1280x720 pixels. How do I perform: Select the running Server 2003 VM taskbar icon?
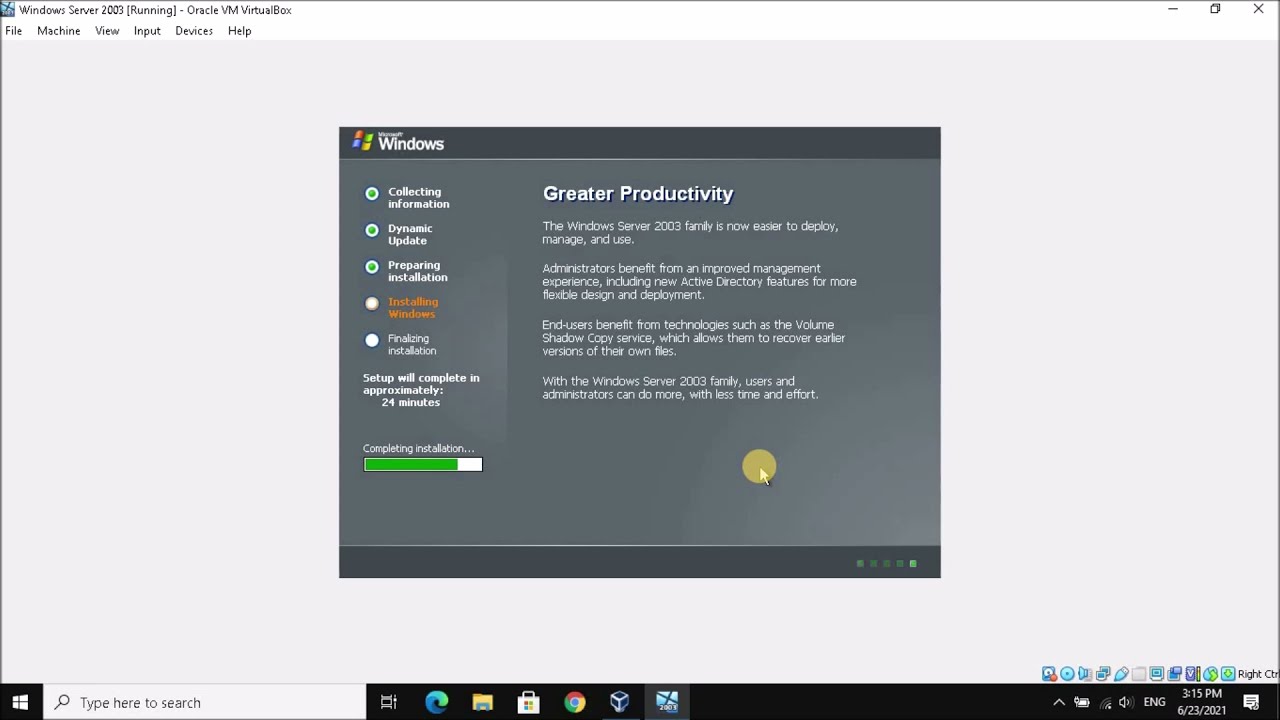(x=667, y=702)
